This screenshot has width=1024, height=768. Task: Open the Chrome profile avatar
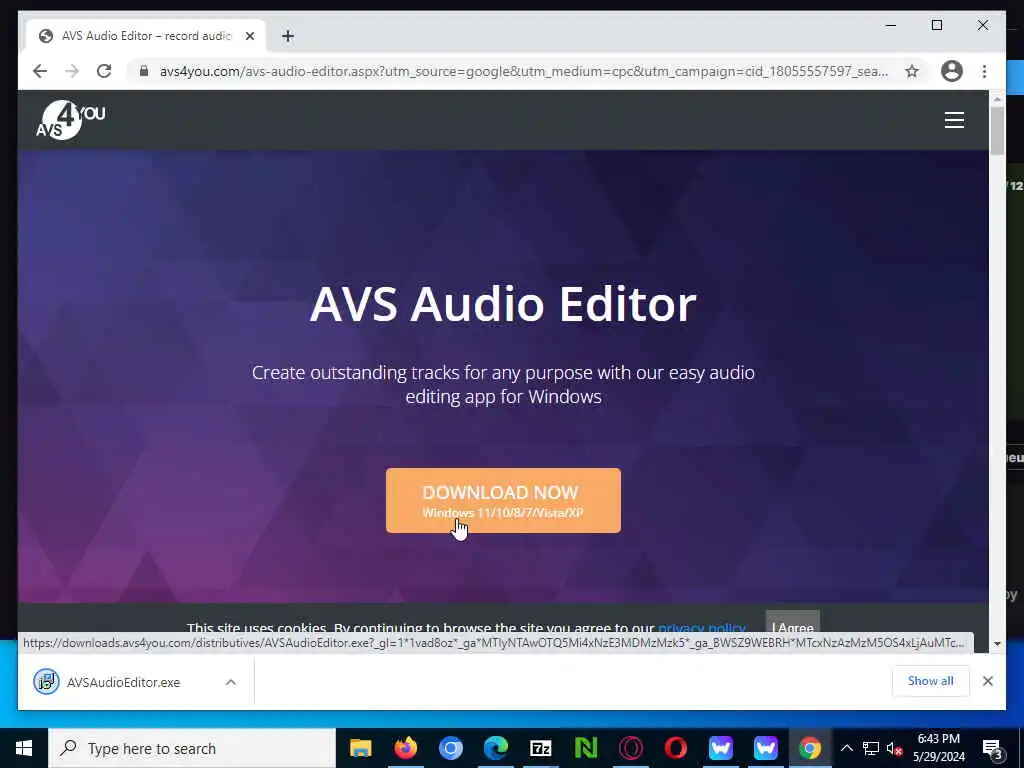[952, 71]
